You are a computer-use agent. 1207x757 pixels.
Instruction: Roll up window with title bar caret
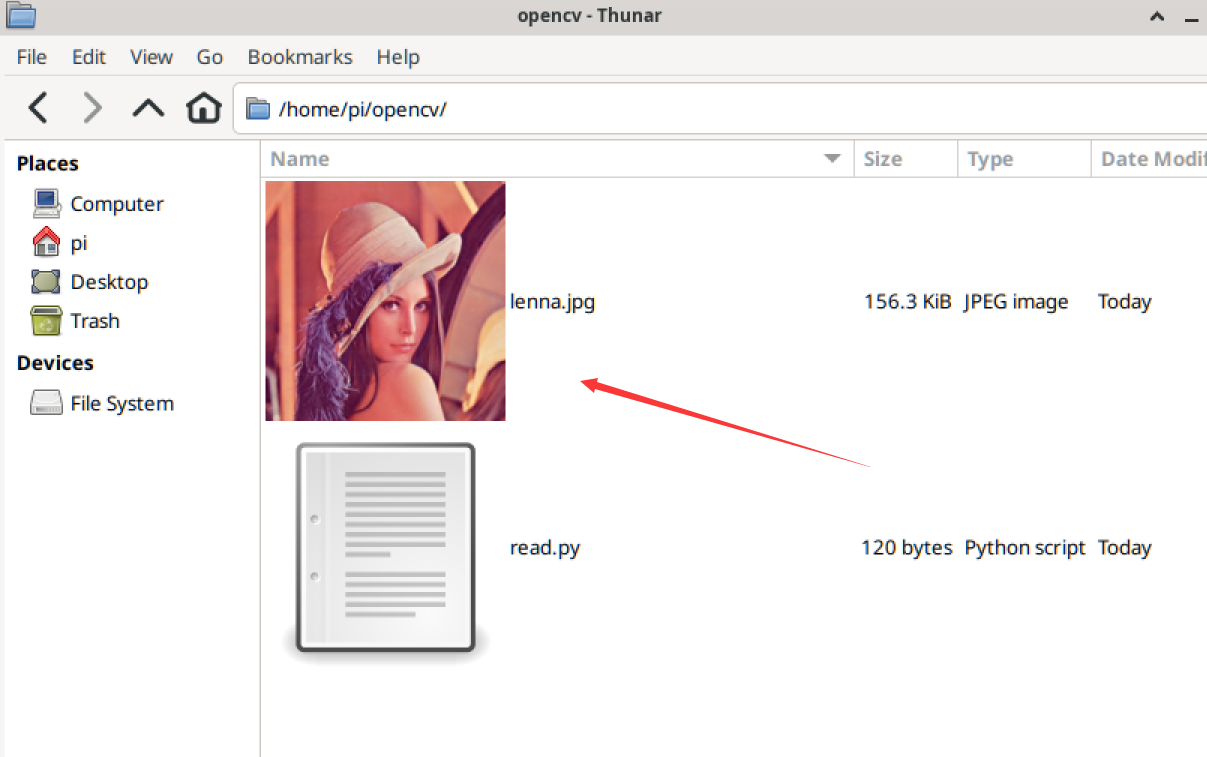pos(1157,16)
